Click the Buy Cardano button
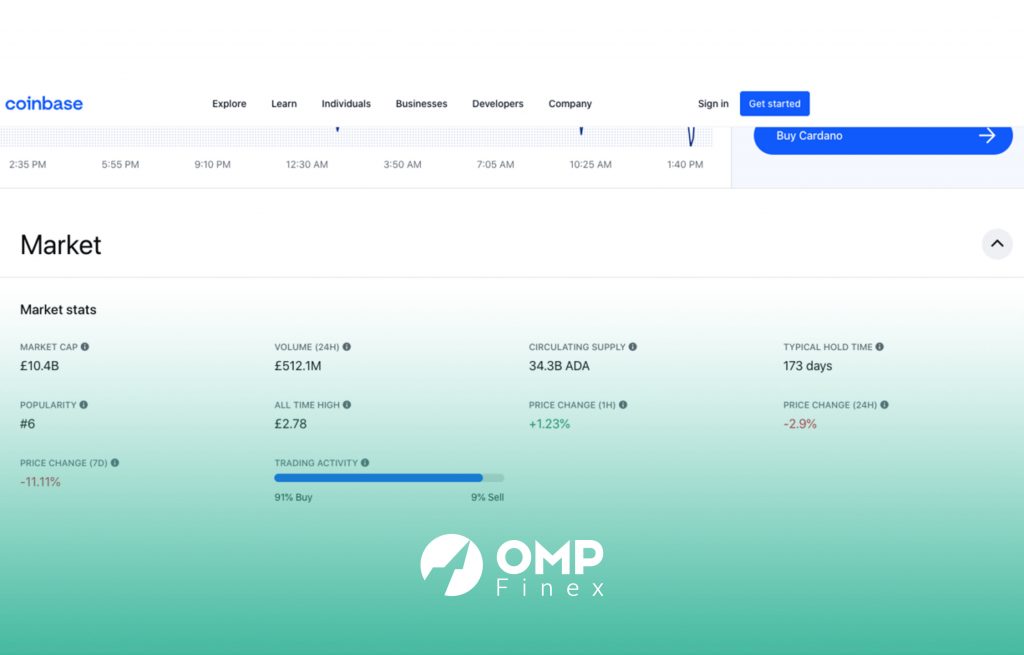 883,136
